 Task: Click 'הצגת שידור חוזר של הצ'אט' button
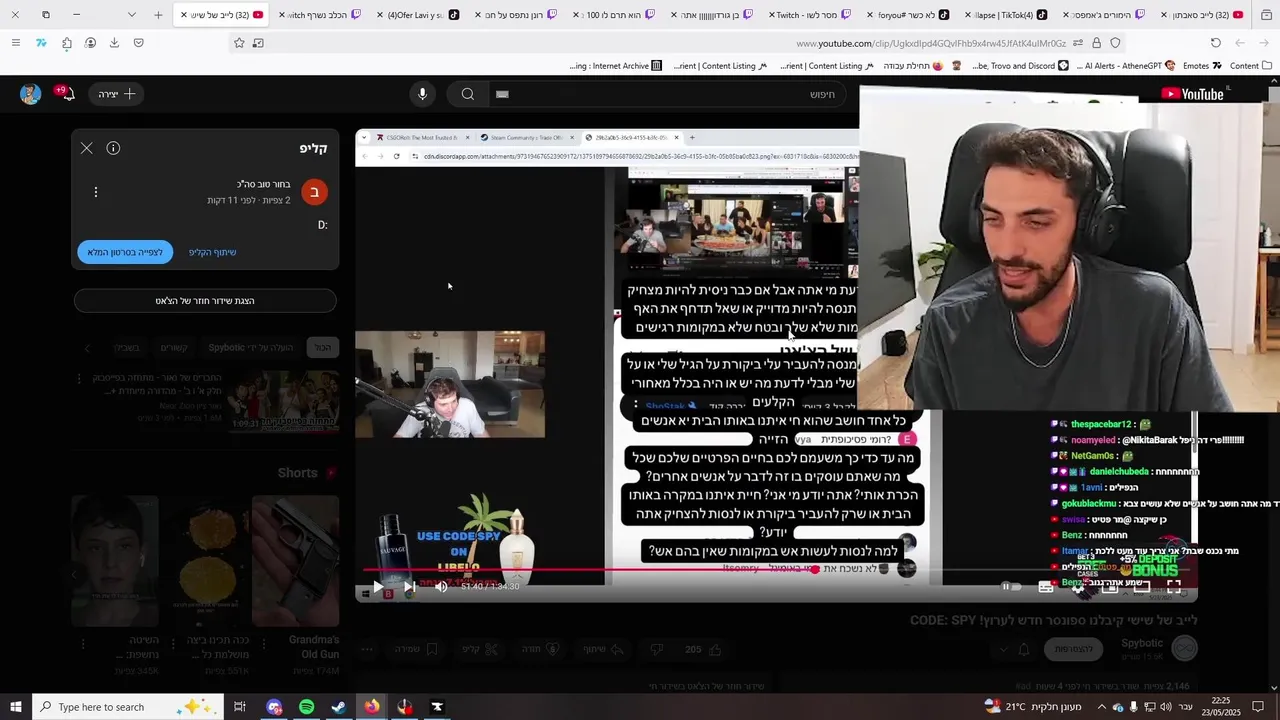click(205, 300)
